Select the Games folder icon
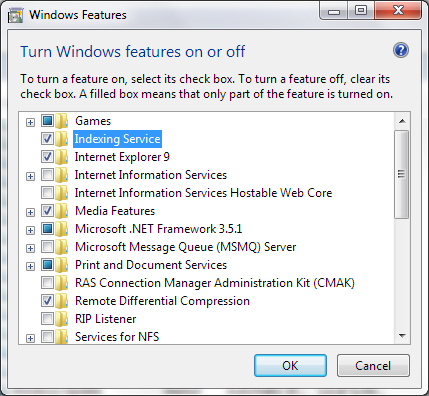This screenshot has height=396, width=429. 62,121
